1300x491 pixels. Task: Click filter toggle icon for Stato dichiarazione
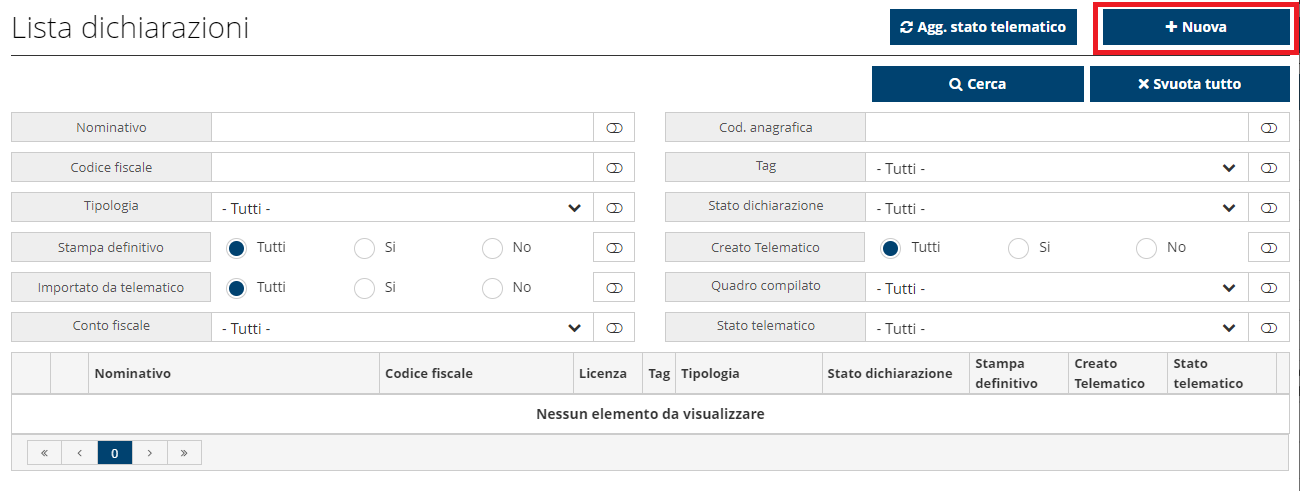1269,208
